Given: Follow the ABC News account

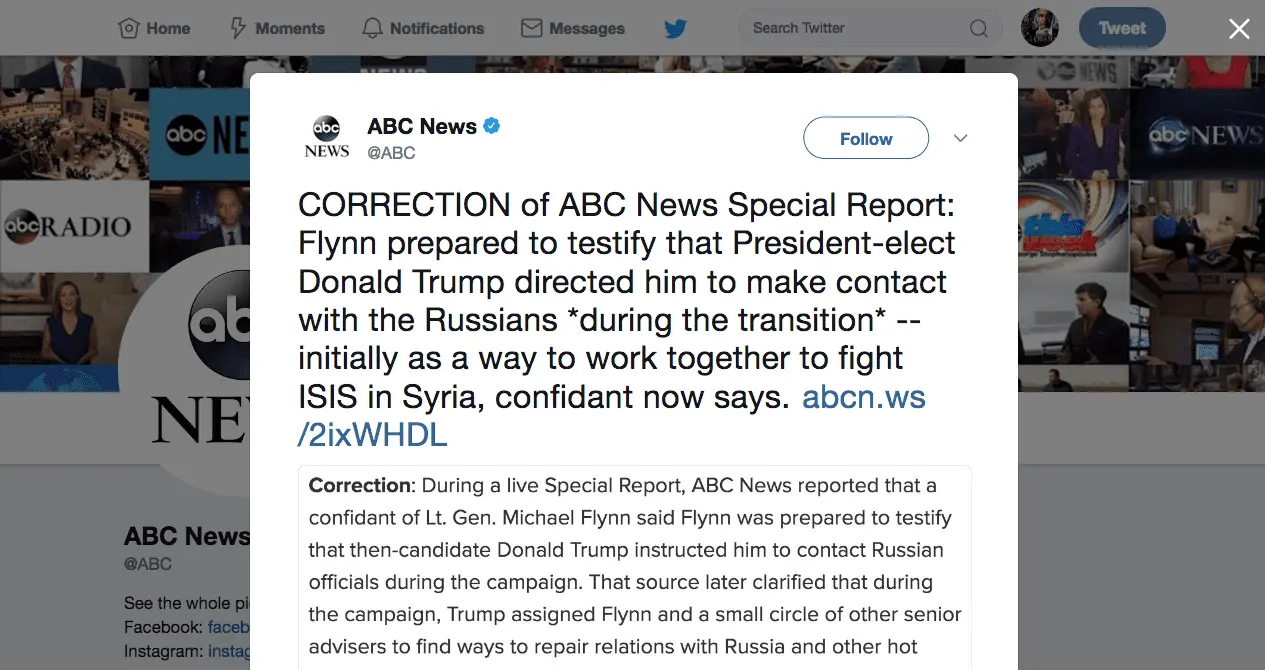Looking at the screenshot, I should click(x=866, y=139).
